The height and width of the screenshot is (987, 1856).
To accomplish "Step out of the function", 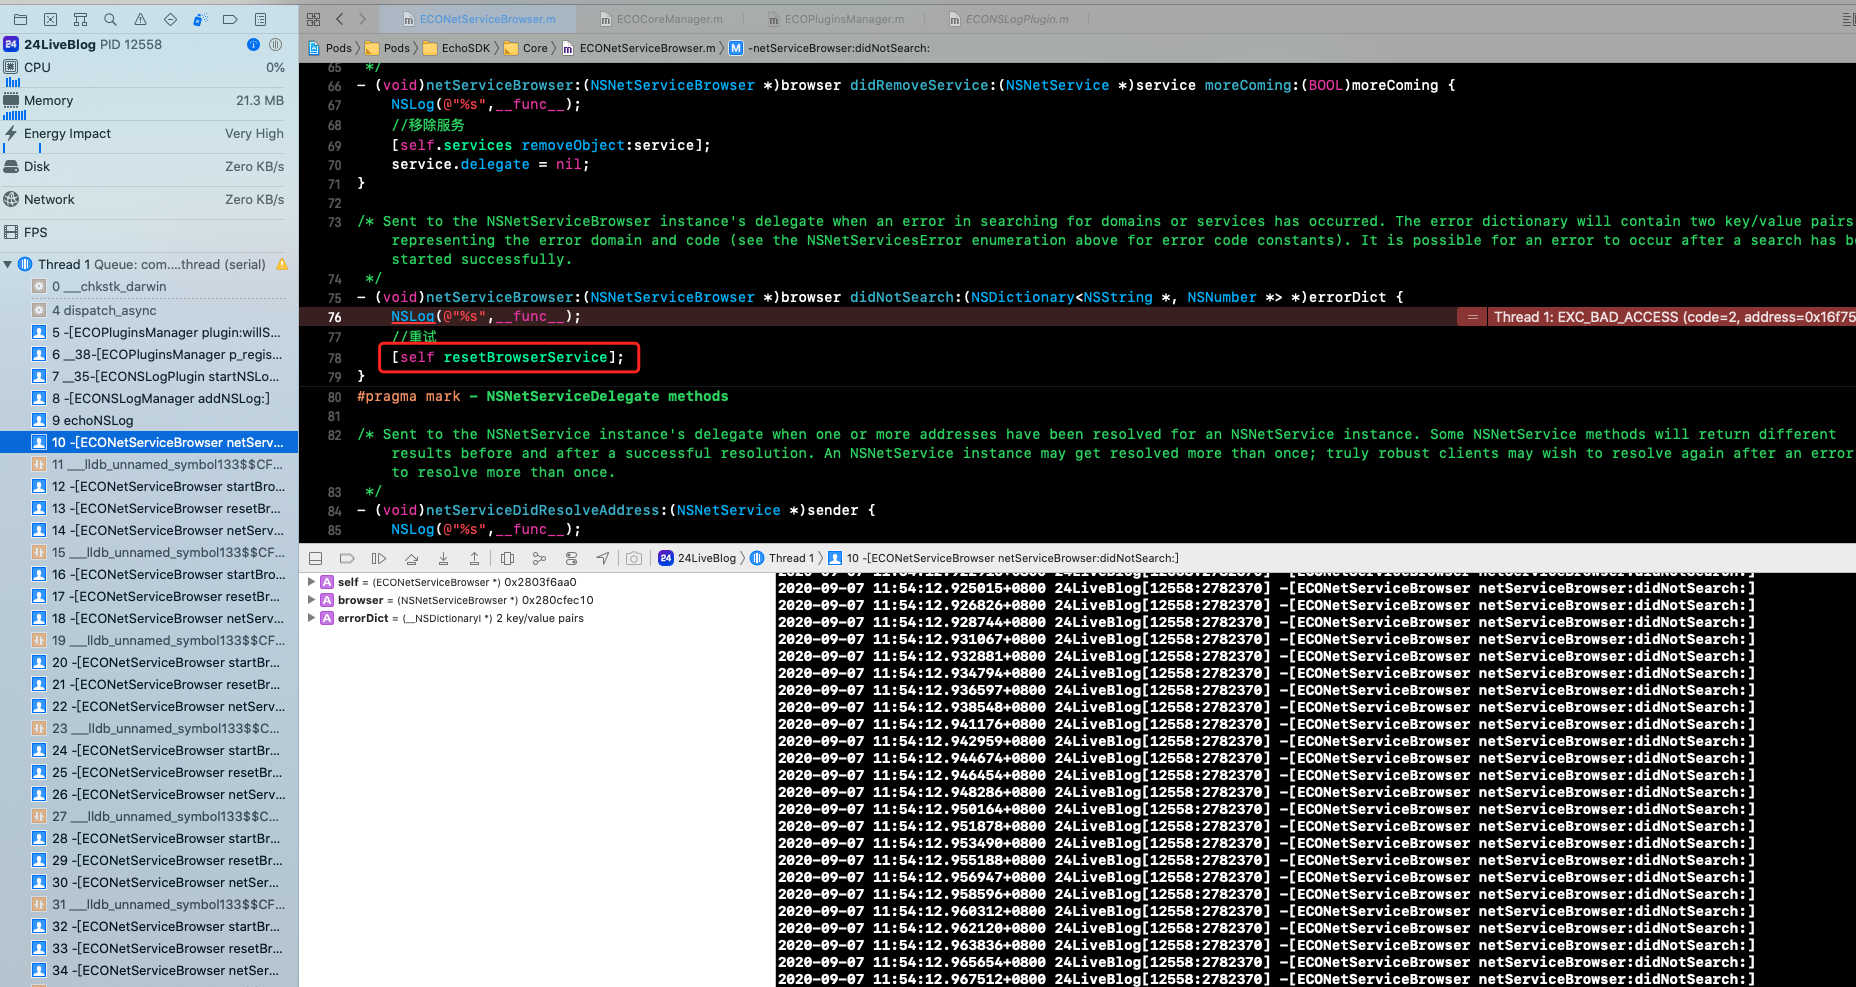I will click(x=474, y=558).
